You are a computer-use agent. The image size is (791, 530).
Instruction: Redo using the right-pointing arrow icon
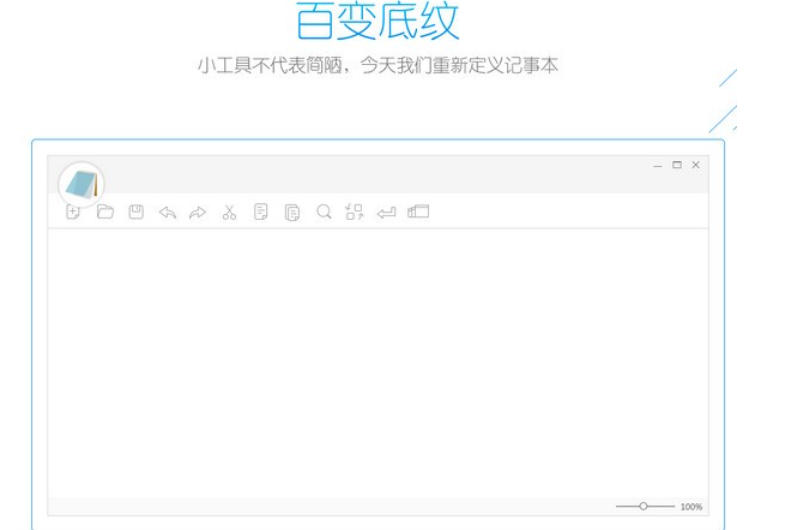click(198, 212)
